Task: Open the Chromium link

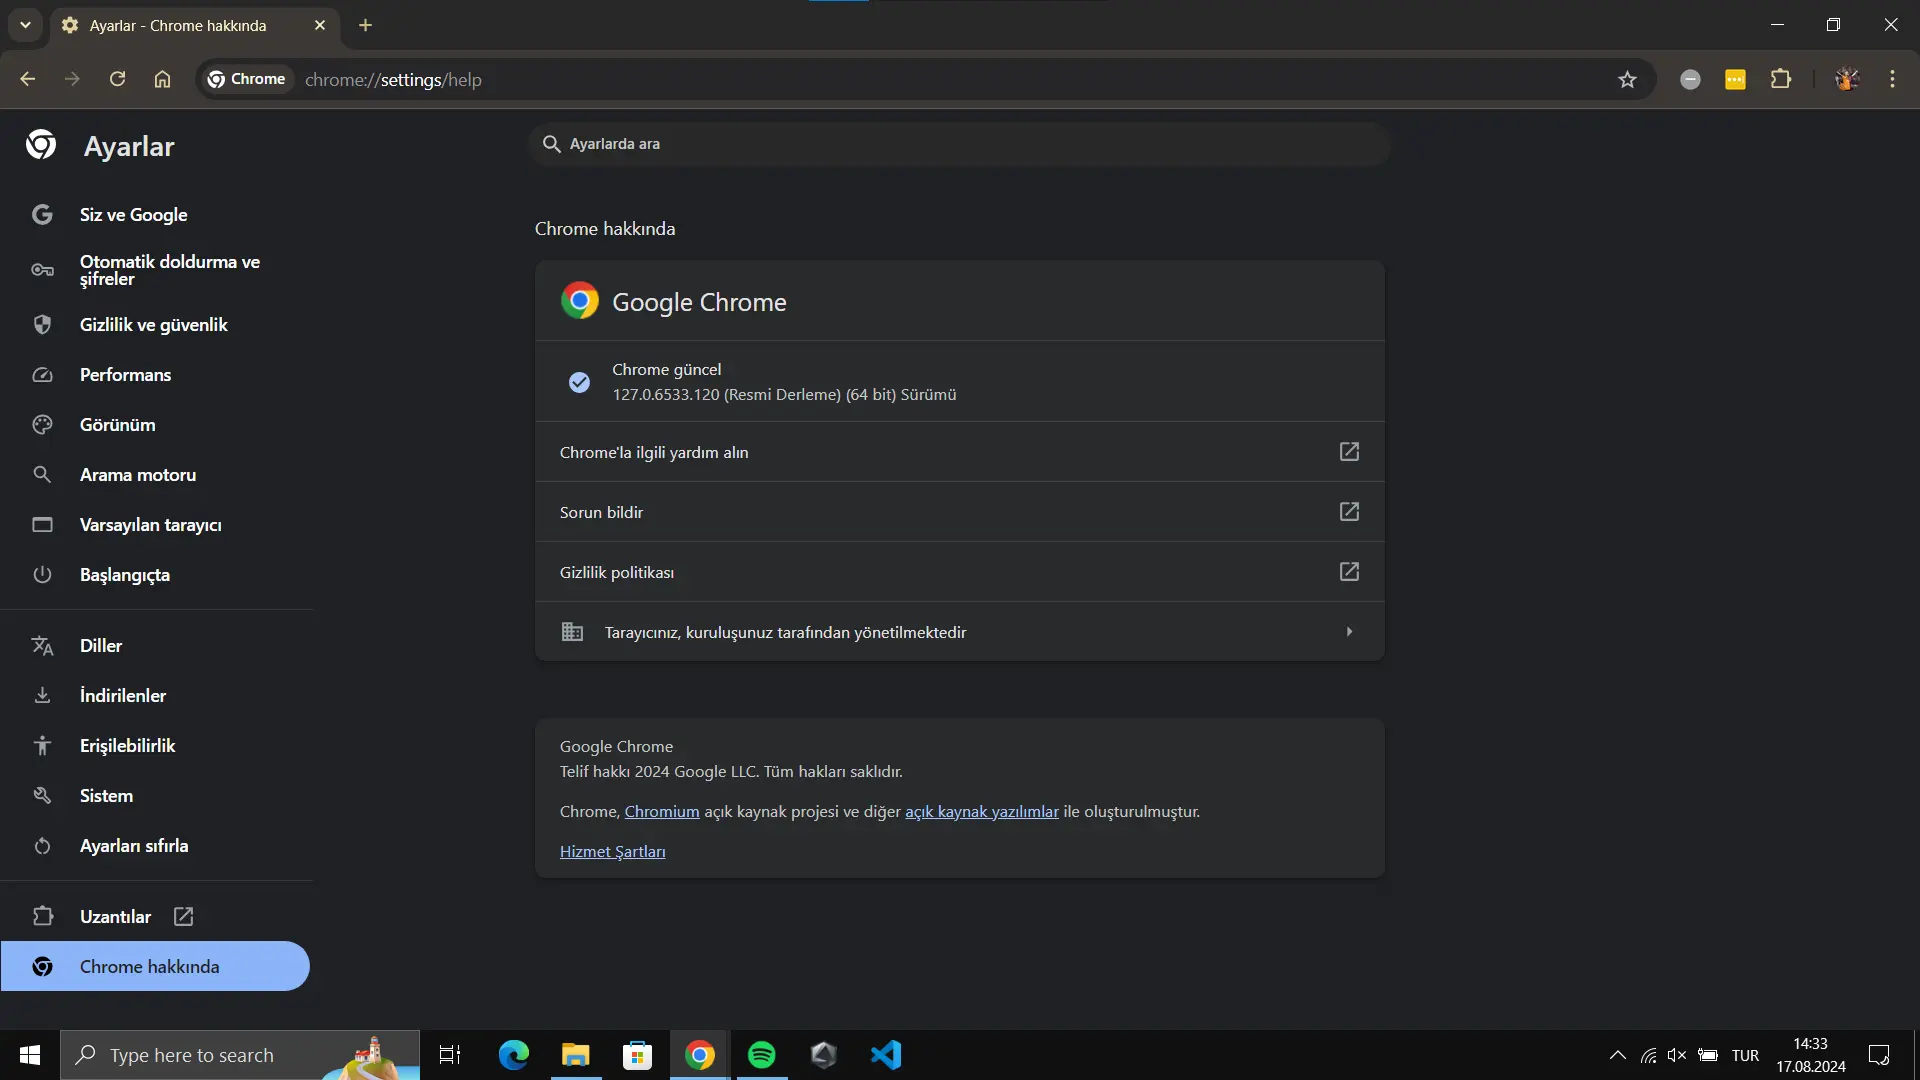Action: [662, 812]
